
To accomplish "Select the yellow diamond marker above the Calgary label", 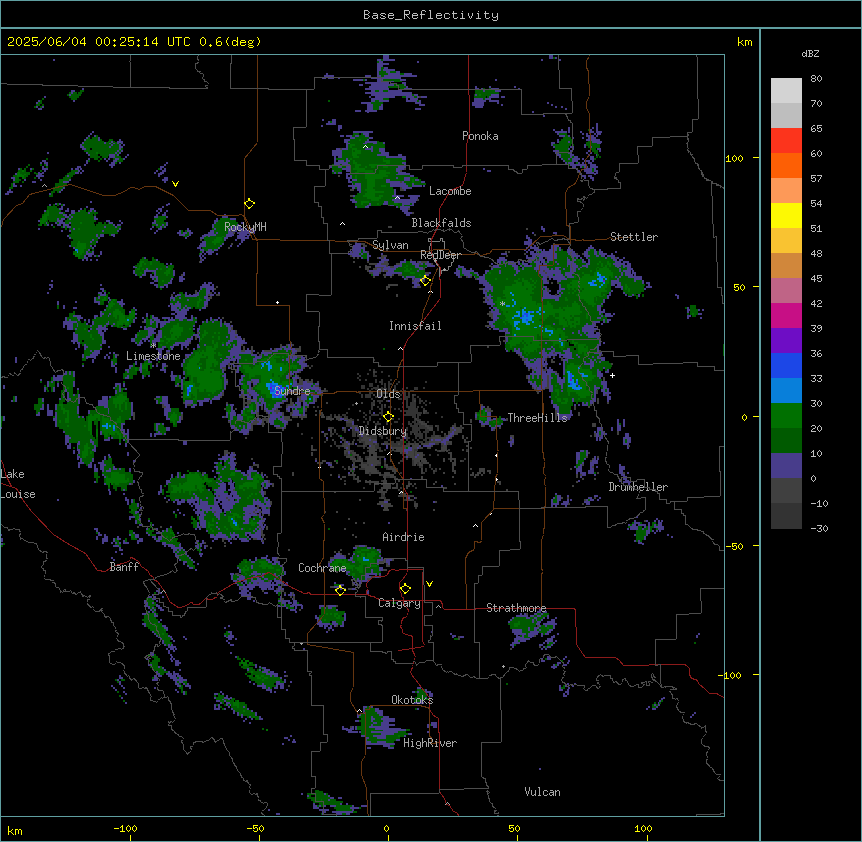I will tap(405, 589).
